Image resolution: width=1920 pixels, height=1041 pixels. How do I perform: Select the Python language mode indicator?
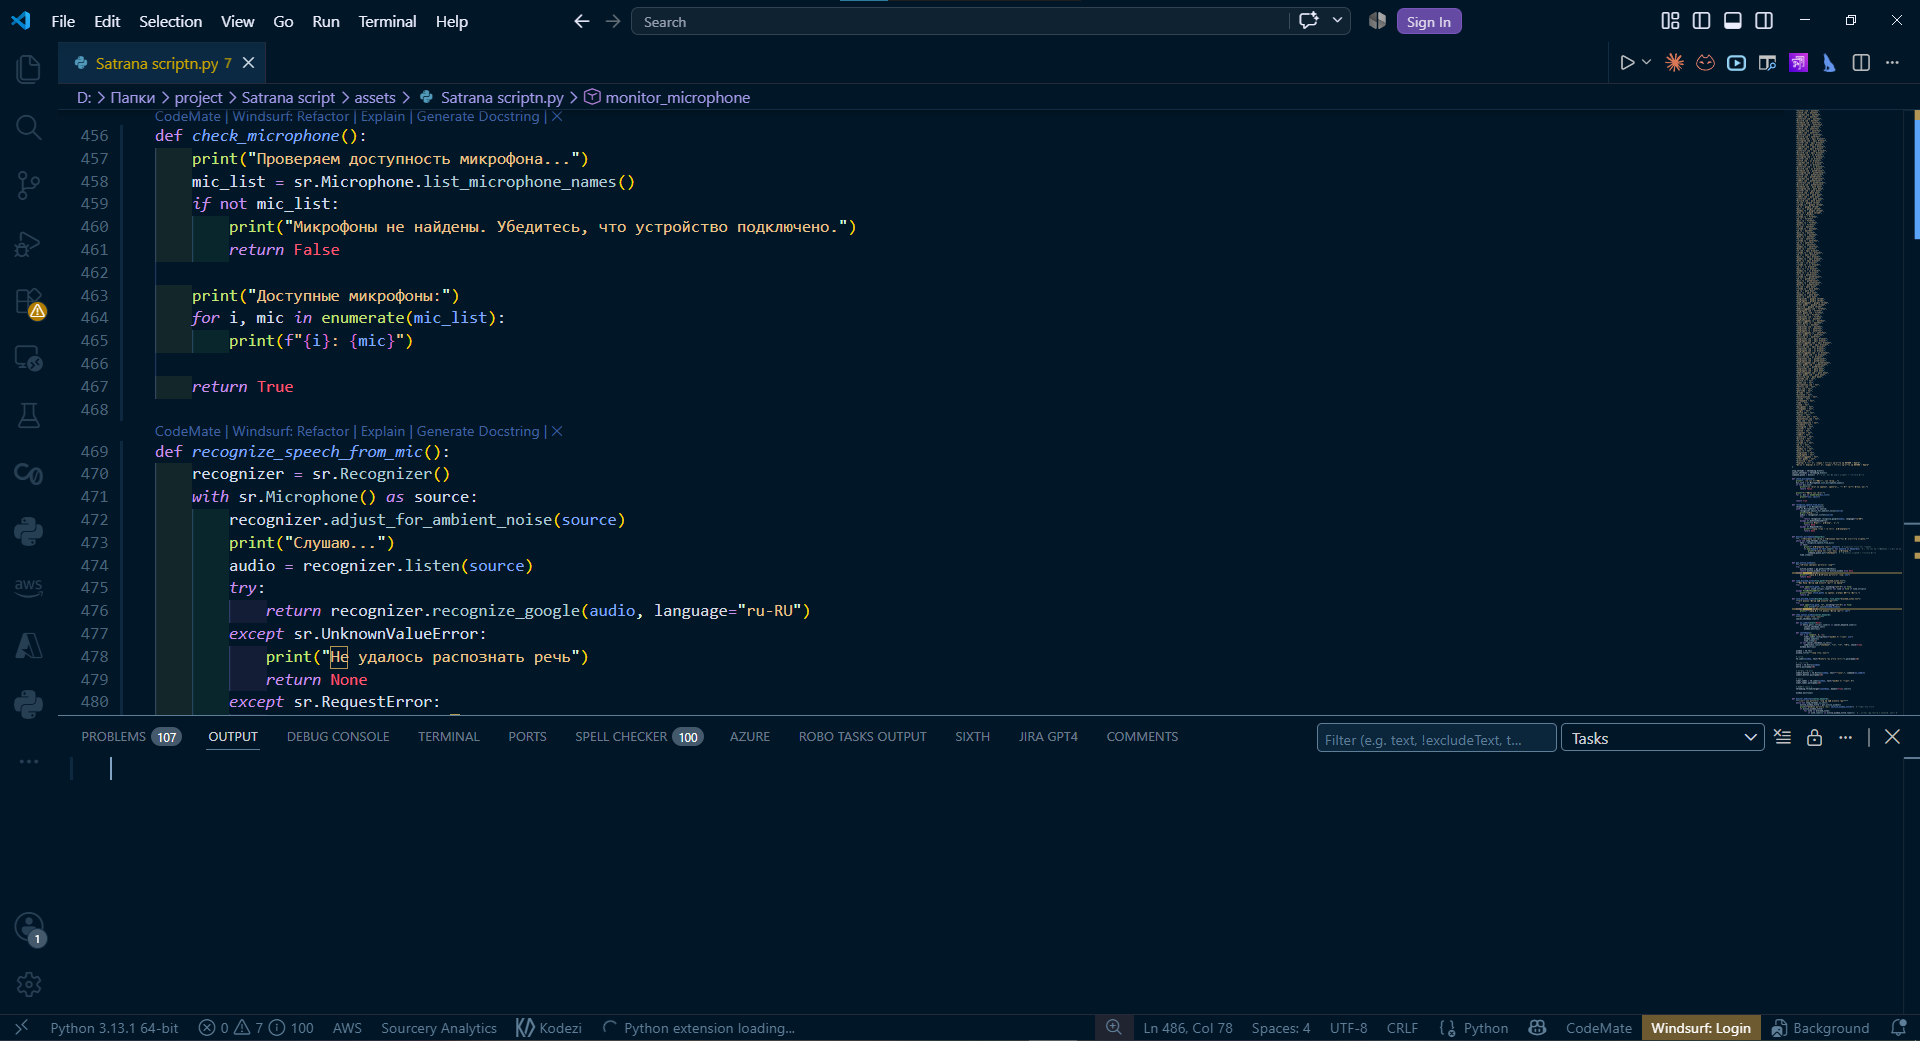1486,1028
